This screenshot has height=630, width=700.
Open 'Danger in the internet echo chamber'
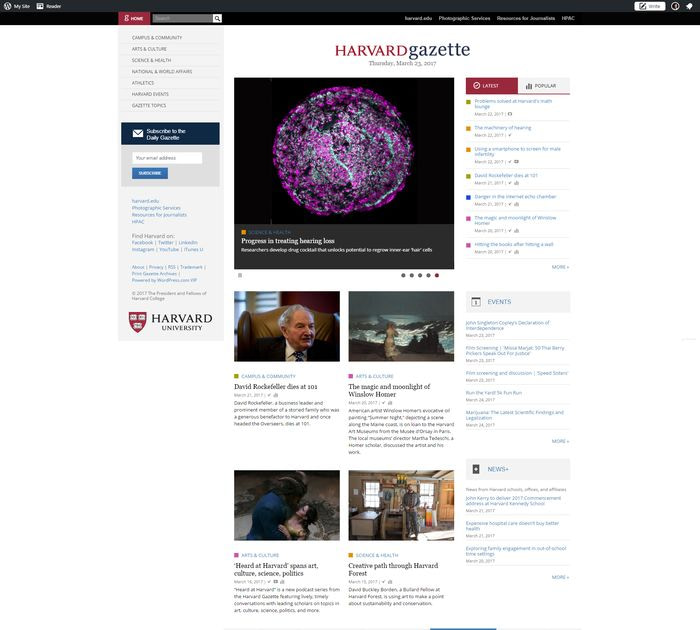pyautogui.click(x=515, y=197)
